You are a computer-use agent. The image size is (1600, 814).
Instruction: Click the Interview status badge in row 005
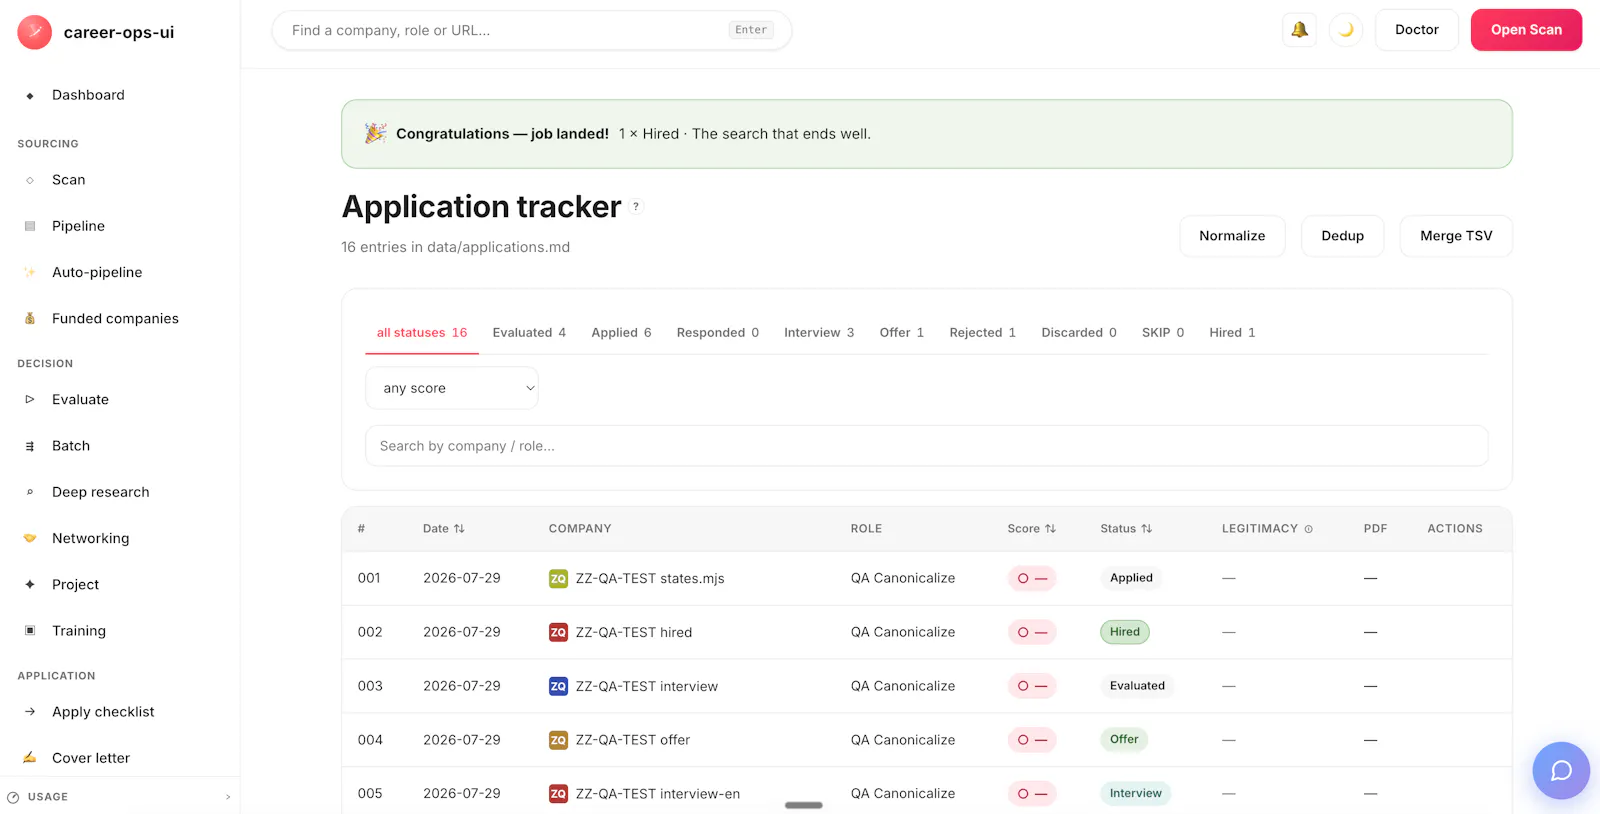[1136, 794]
